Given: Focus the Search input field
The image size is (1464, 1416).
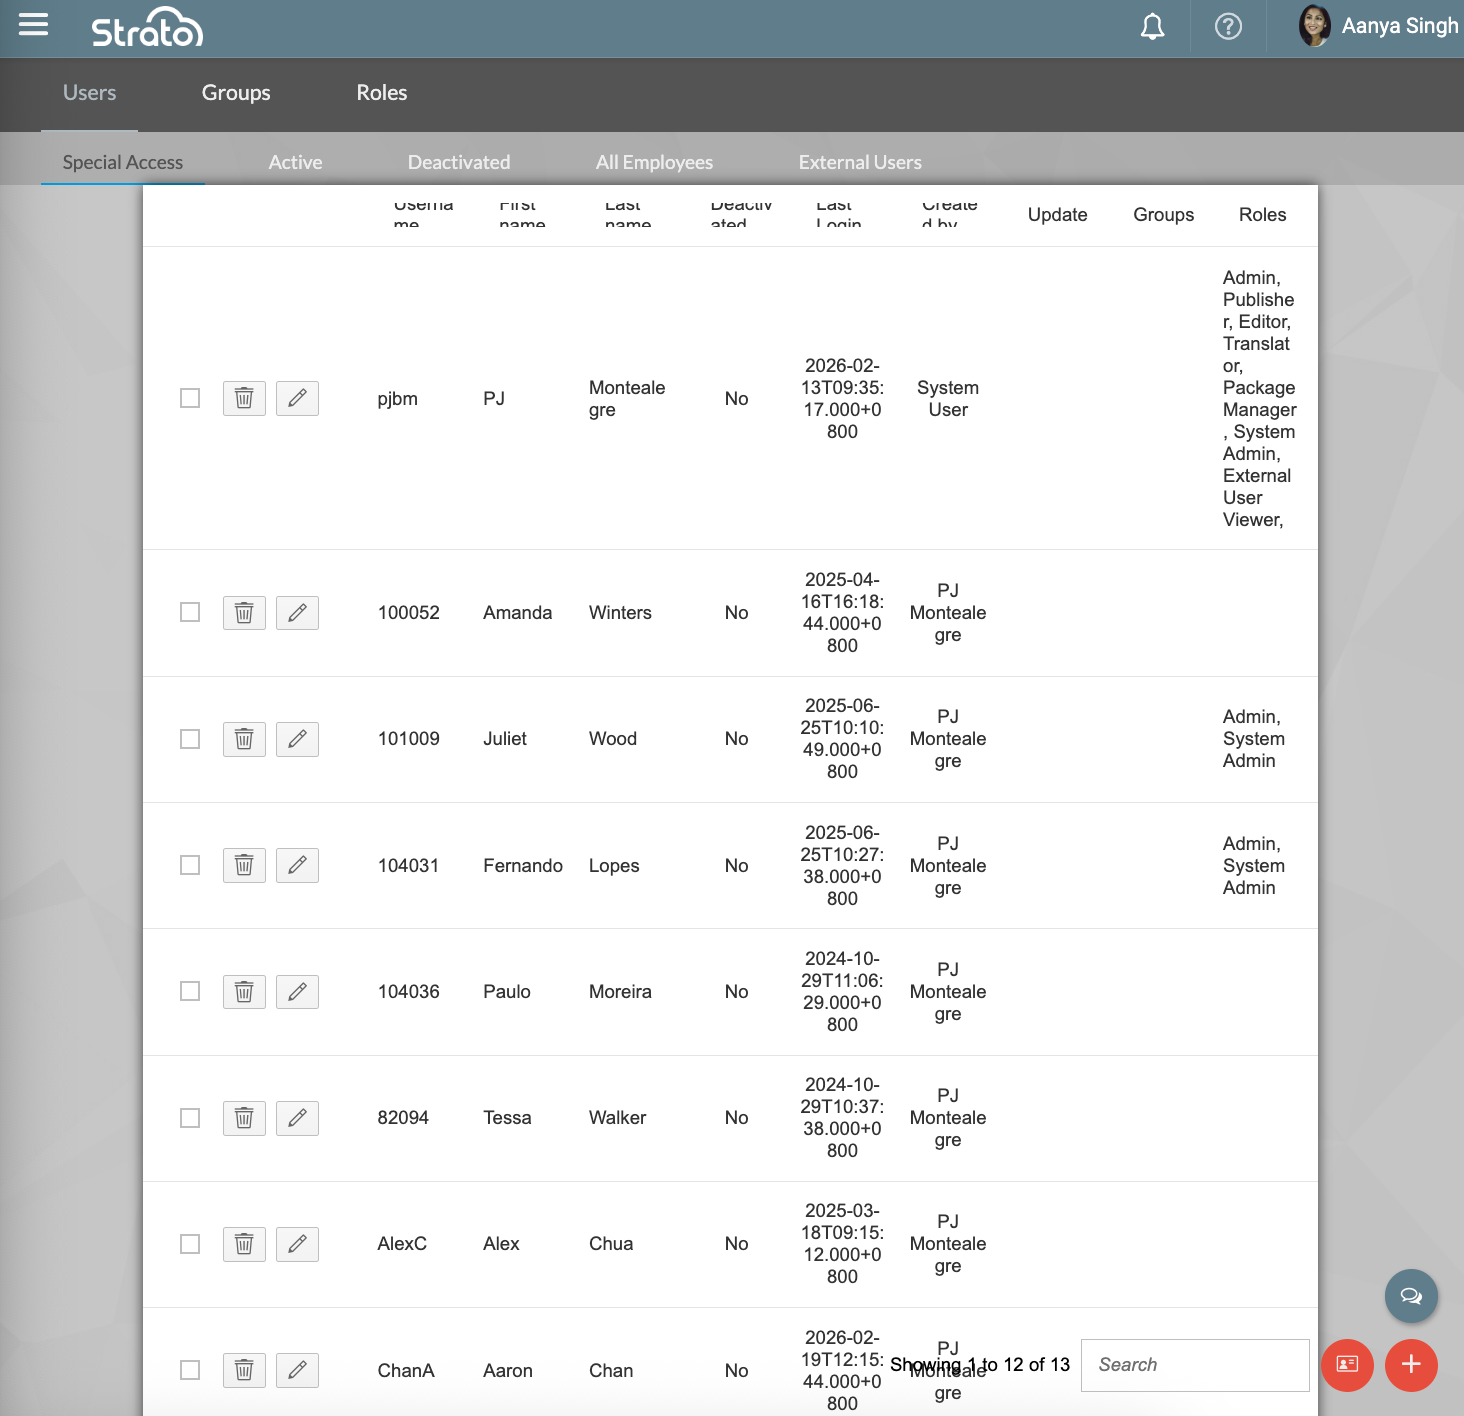Looking at the screenshot, I should (x=1195, y=1365).
